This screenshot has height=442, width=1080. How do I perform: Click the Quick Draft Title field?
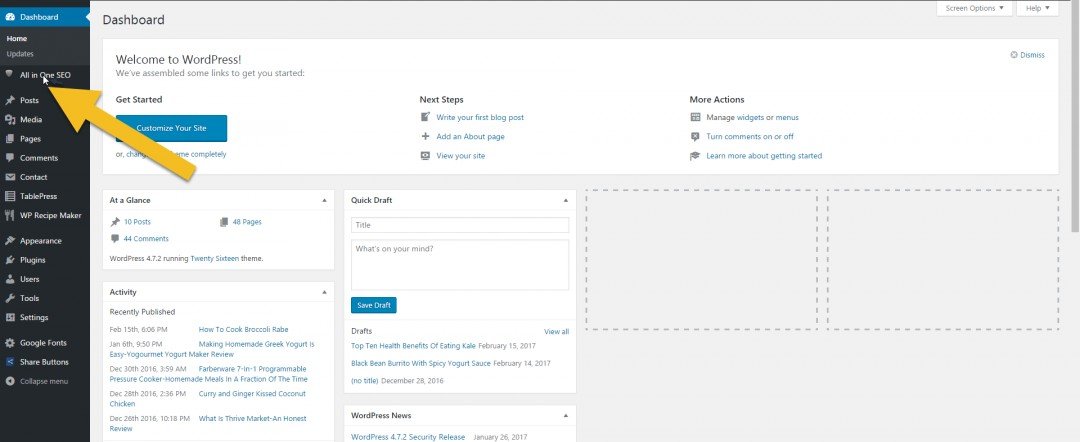pos(460,225)
